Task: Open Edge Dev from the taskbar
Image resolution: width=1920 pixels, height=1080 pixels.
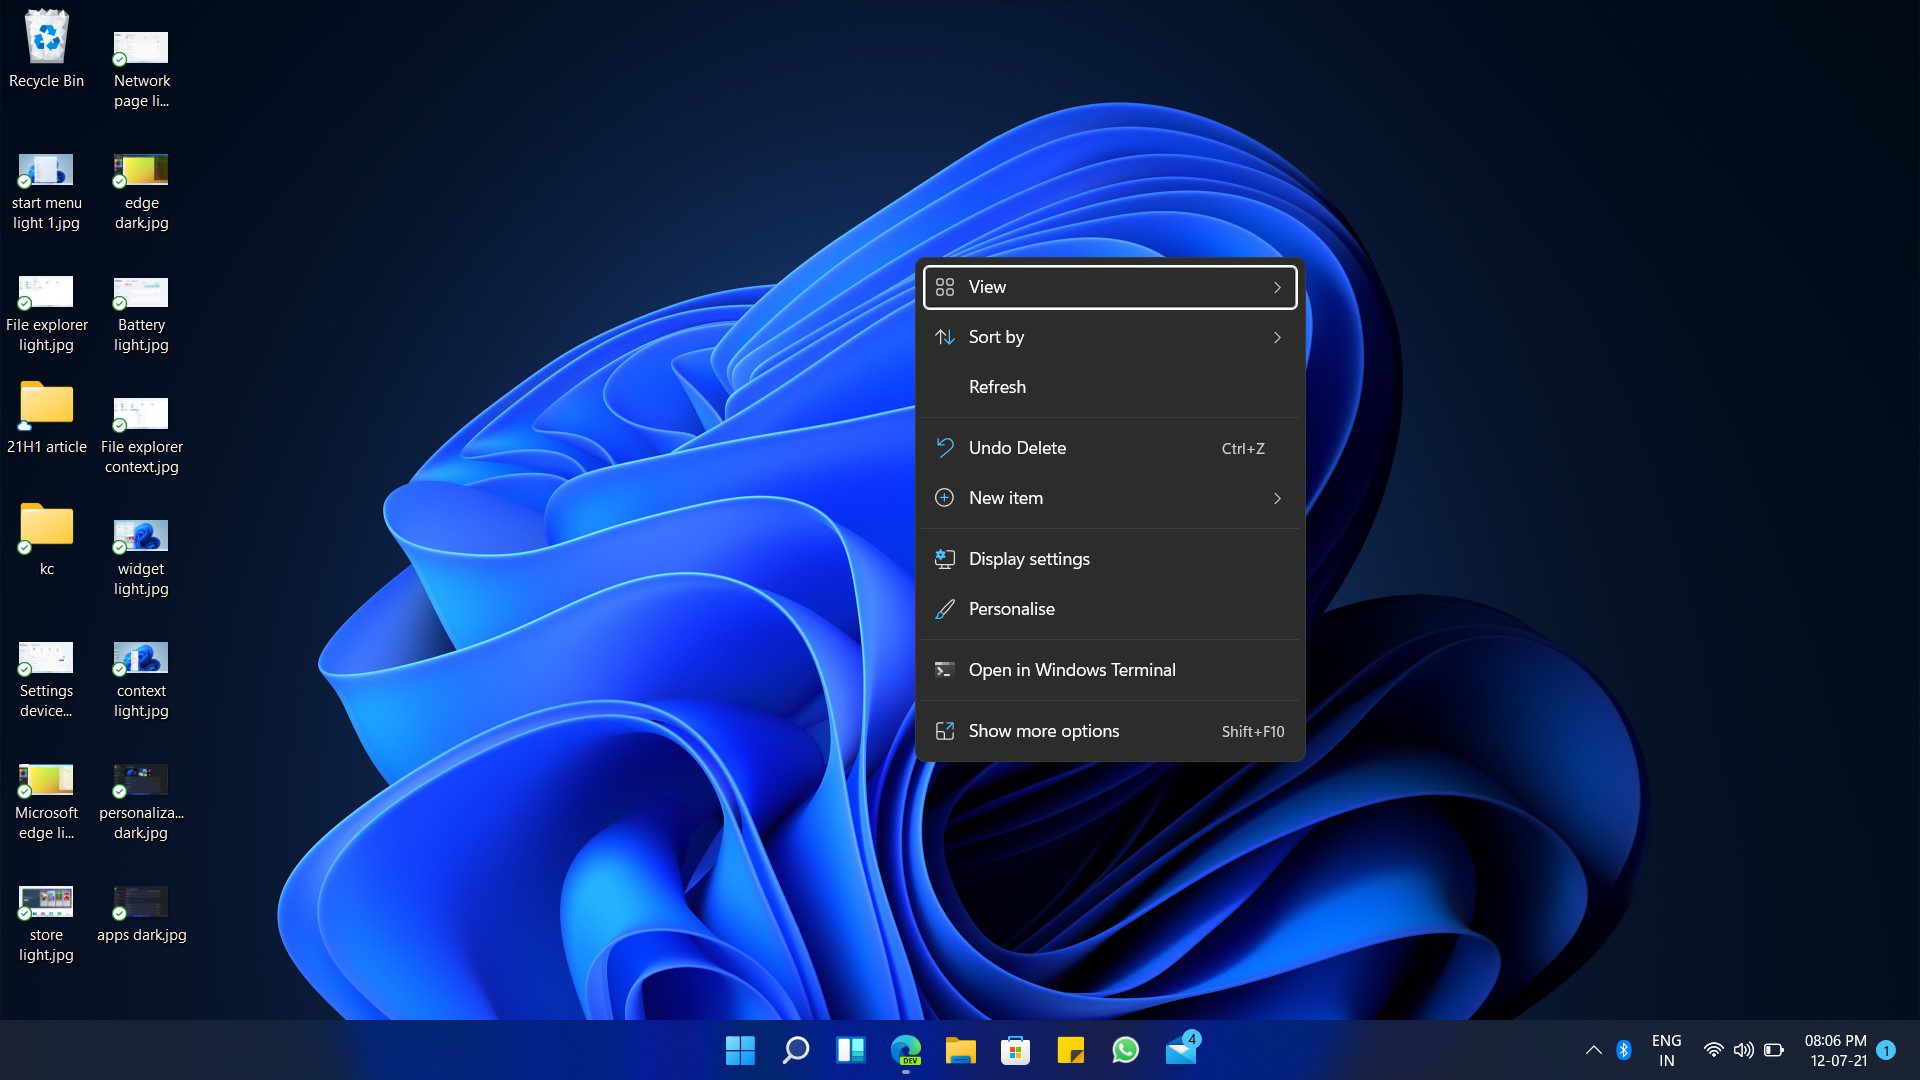Action: (x=907, y=1049)
